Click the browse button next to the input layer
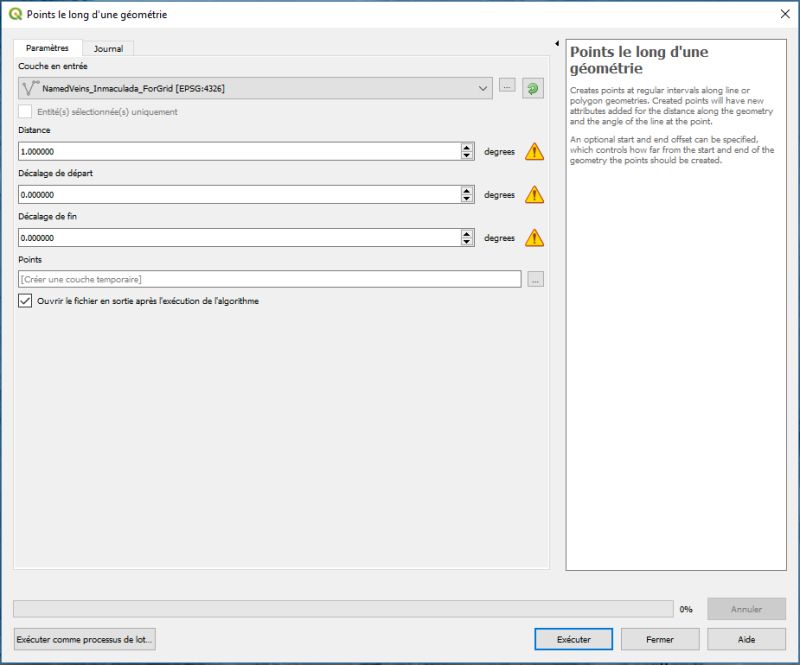800x665 pixels. 506,86
